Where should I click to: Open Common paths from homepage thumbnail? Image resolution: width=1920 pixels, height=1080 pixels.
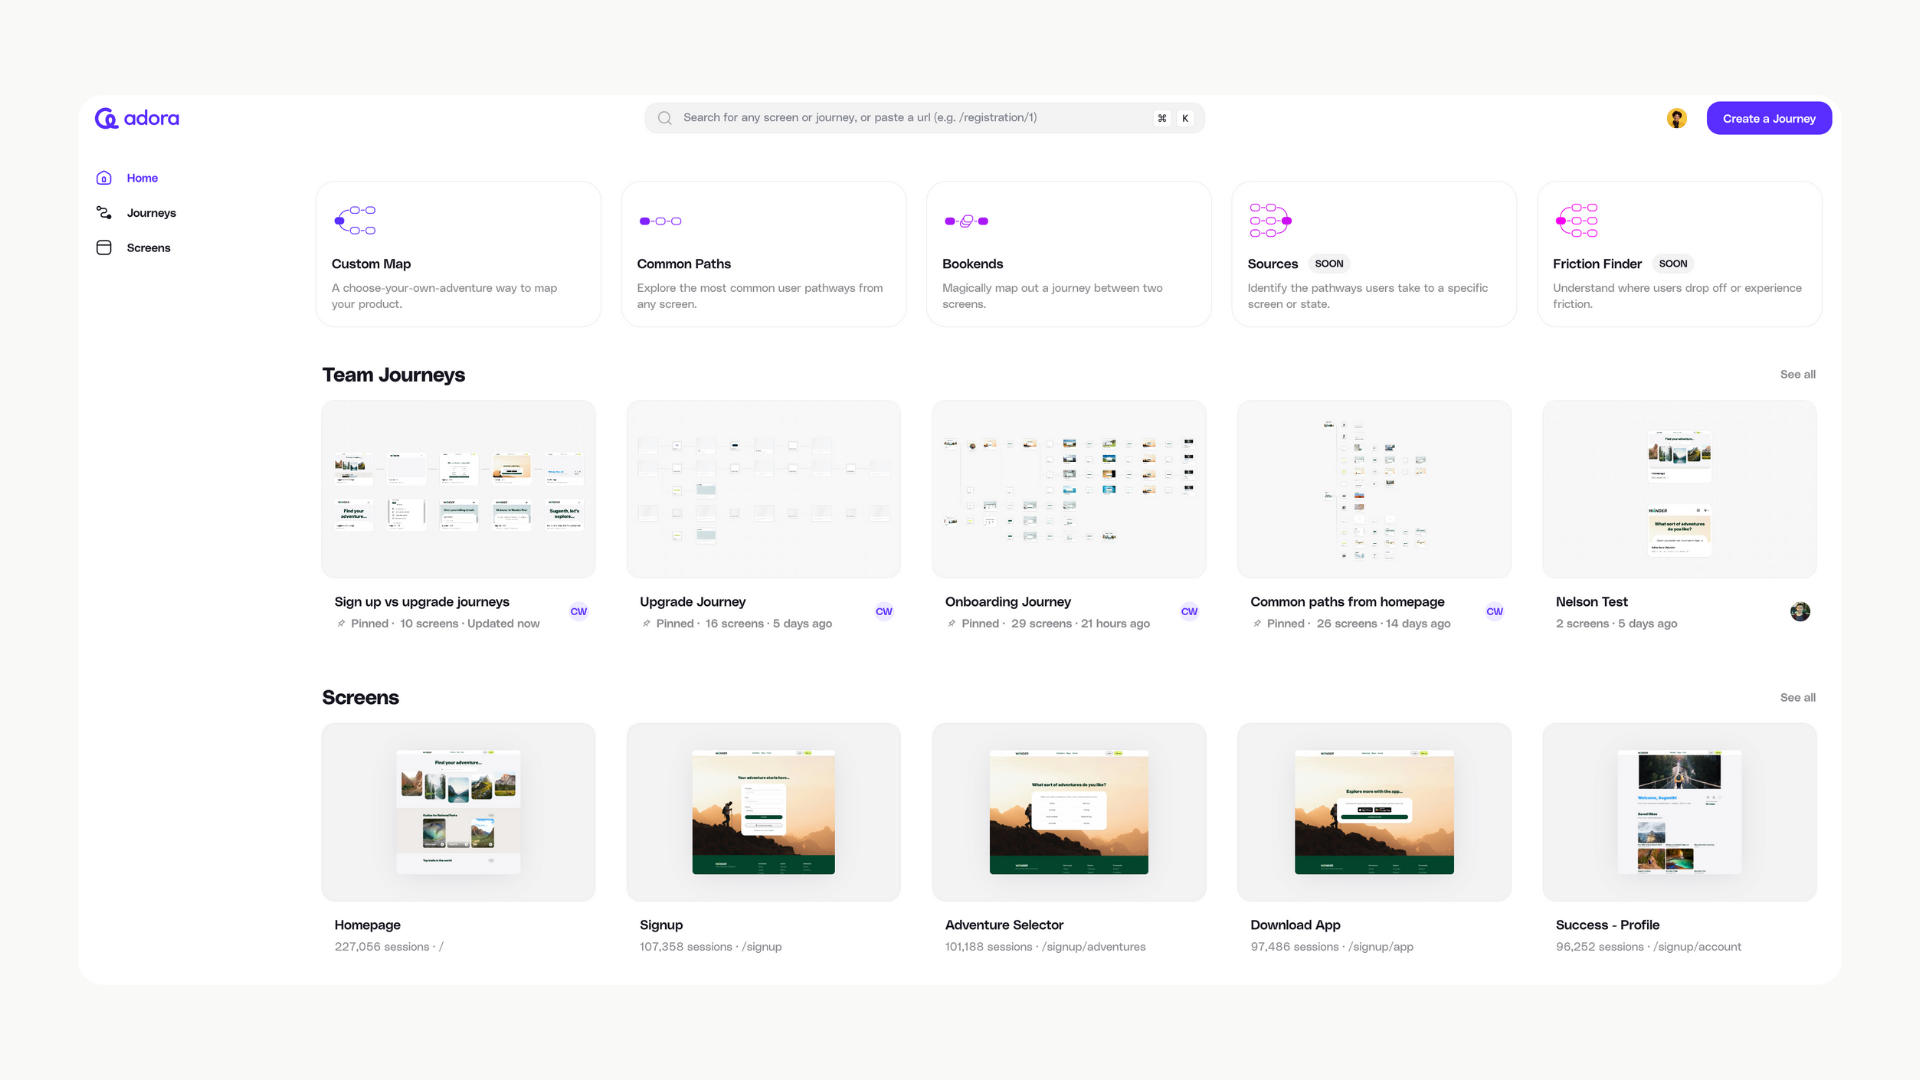[x=1374, y=489]
